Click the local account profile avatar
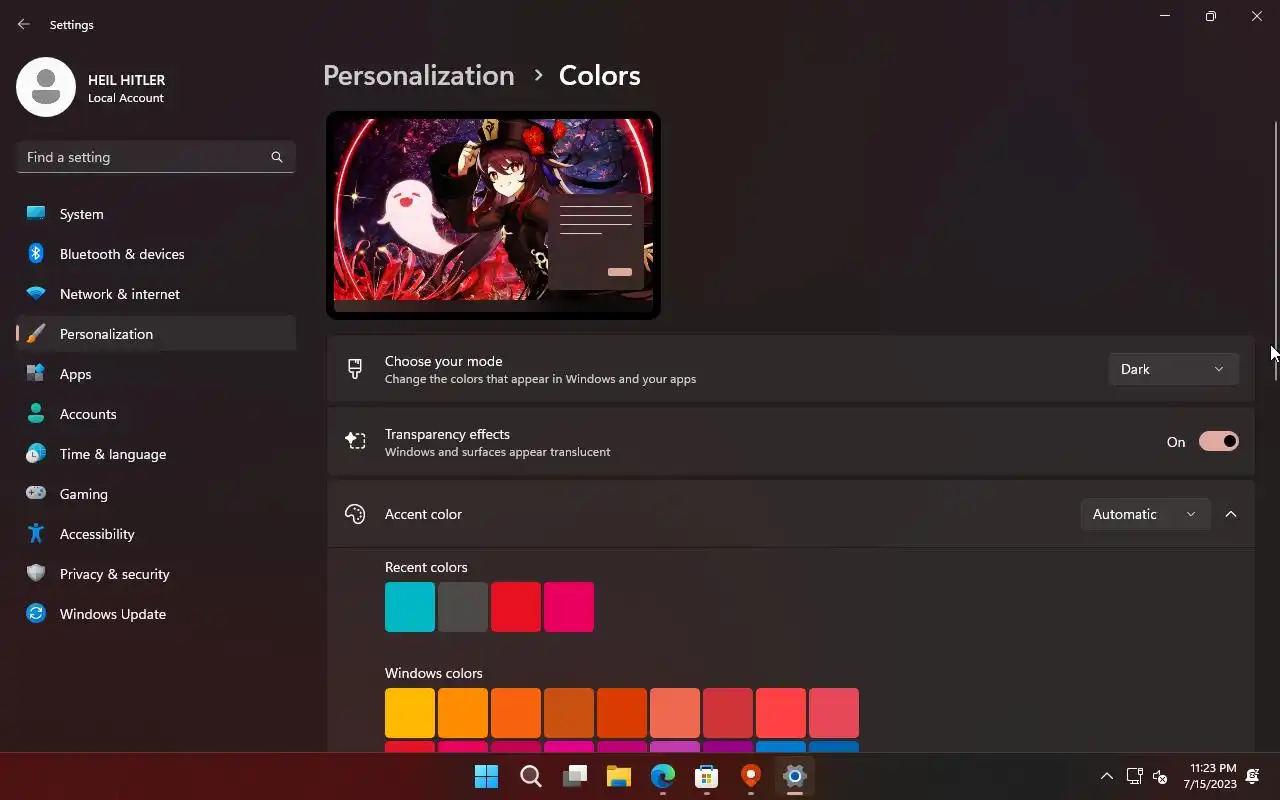The image size is (1280, 800). (x=46, y=87)
